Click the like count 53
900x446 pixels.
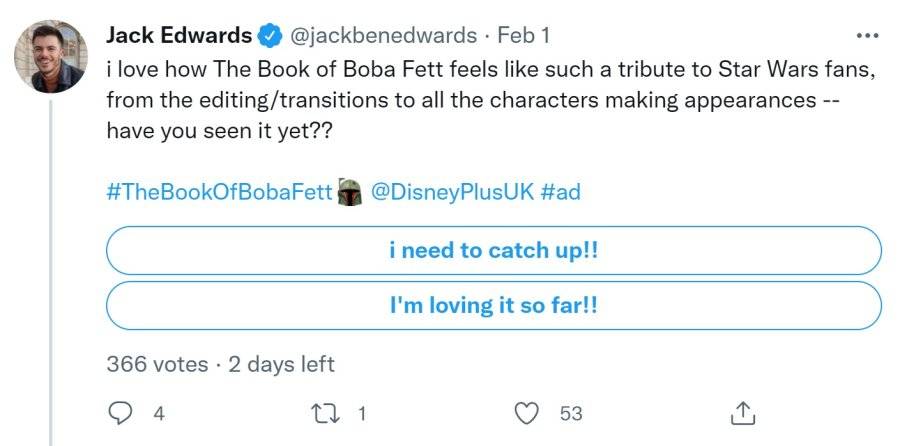[571, 414]
